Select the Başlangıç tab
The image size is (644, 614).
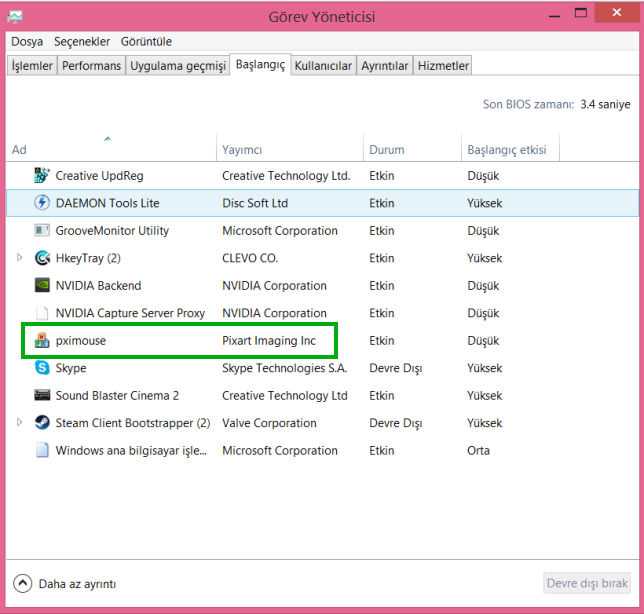pyautogui.click(x=260, y=65)
